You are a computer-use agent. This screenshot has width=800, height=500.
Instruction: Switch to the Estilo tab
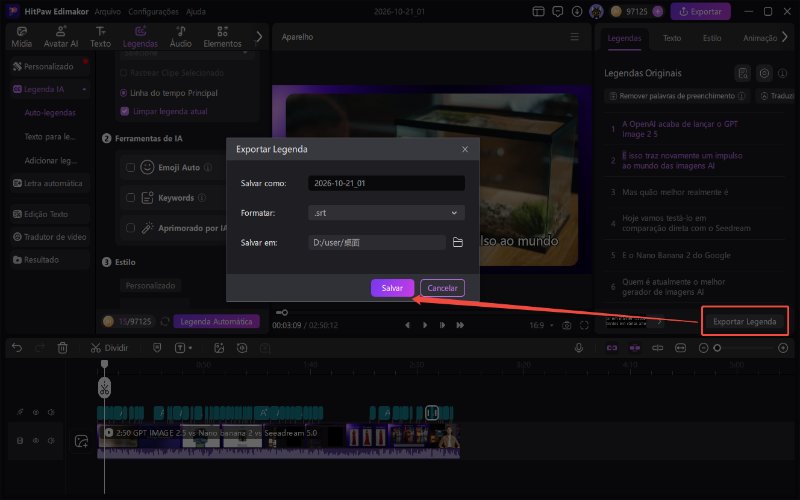click(x=712, y=38)
